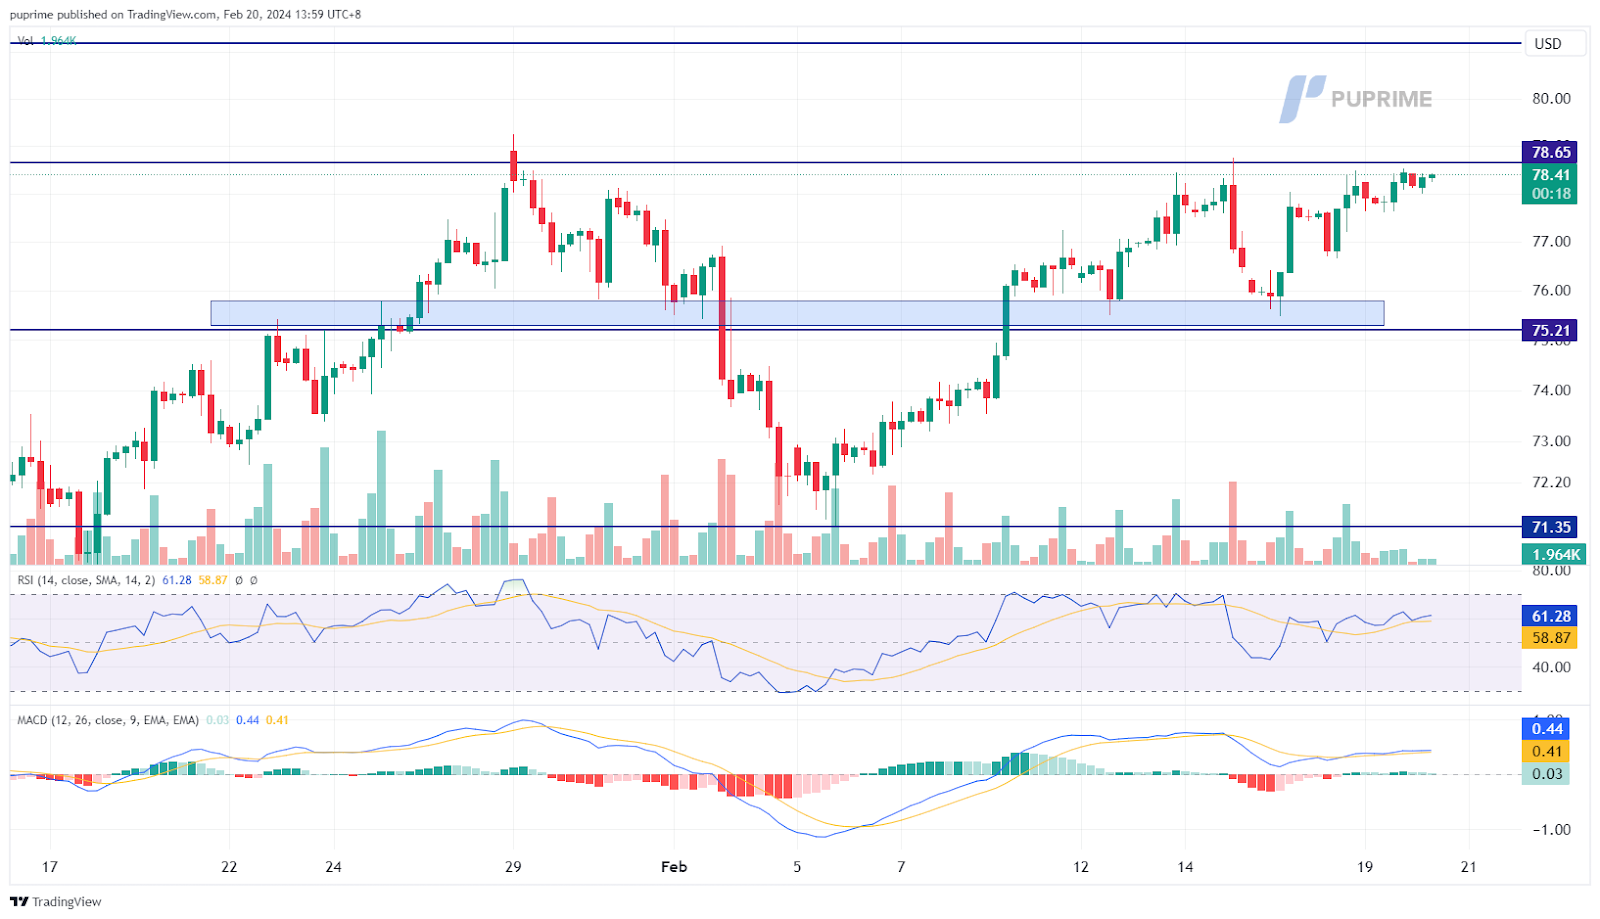Click the 17 date label on the time axis
The height and width of the screenshot is (919, 1600).
[50, 867]
